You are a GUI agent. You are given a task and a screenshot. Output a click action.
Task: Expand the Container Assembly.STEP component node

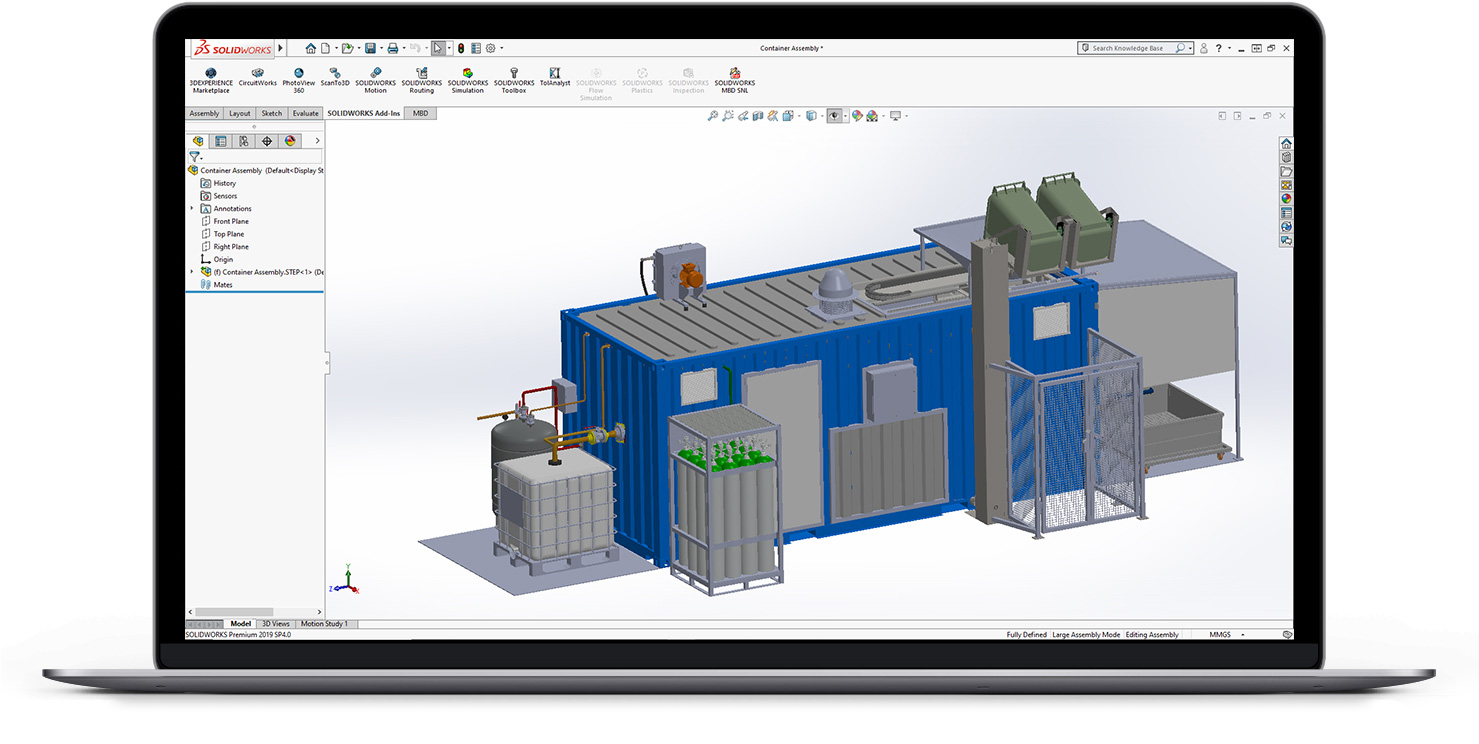(192, 271)
